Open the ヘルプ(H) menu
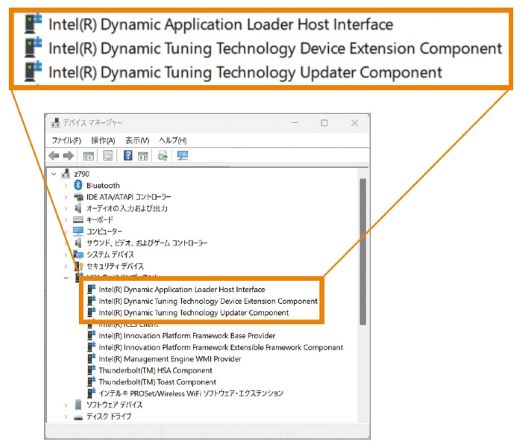 [x=173, y=140]
